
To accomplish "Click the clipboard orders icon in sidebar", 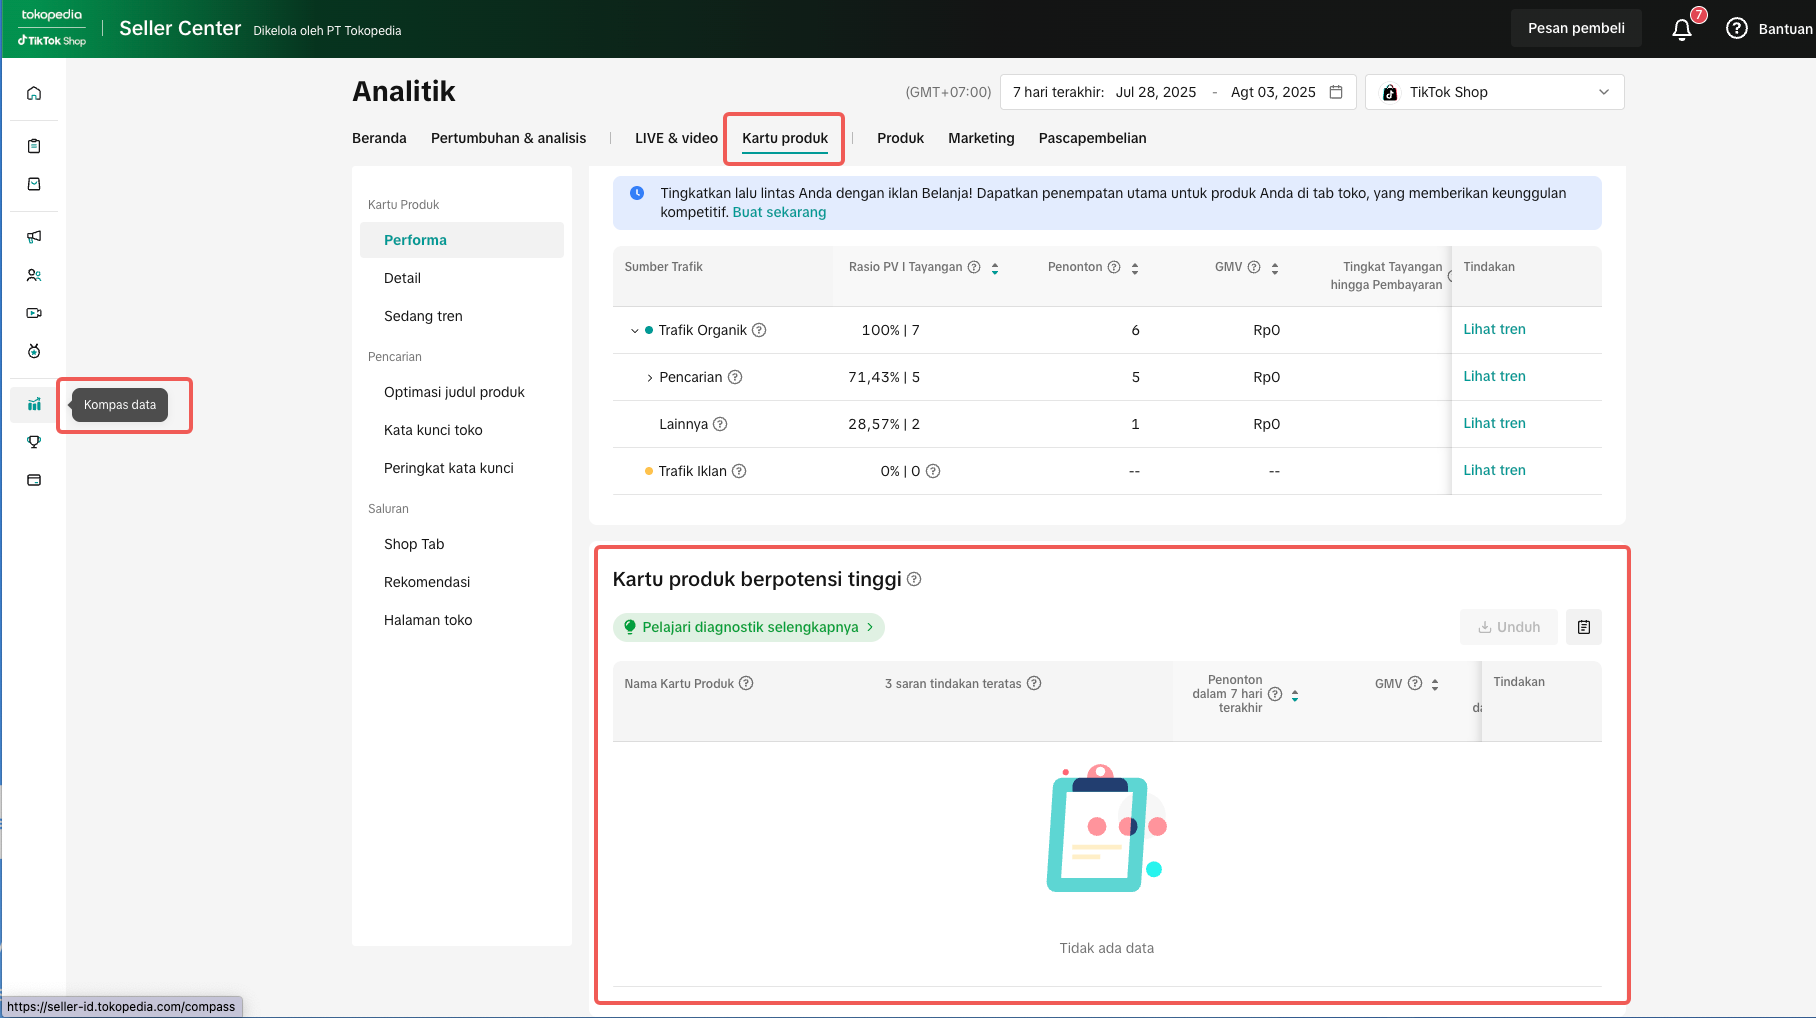I will (x=34, y=146).
